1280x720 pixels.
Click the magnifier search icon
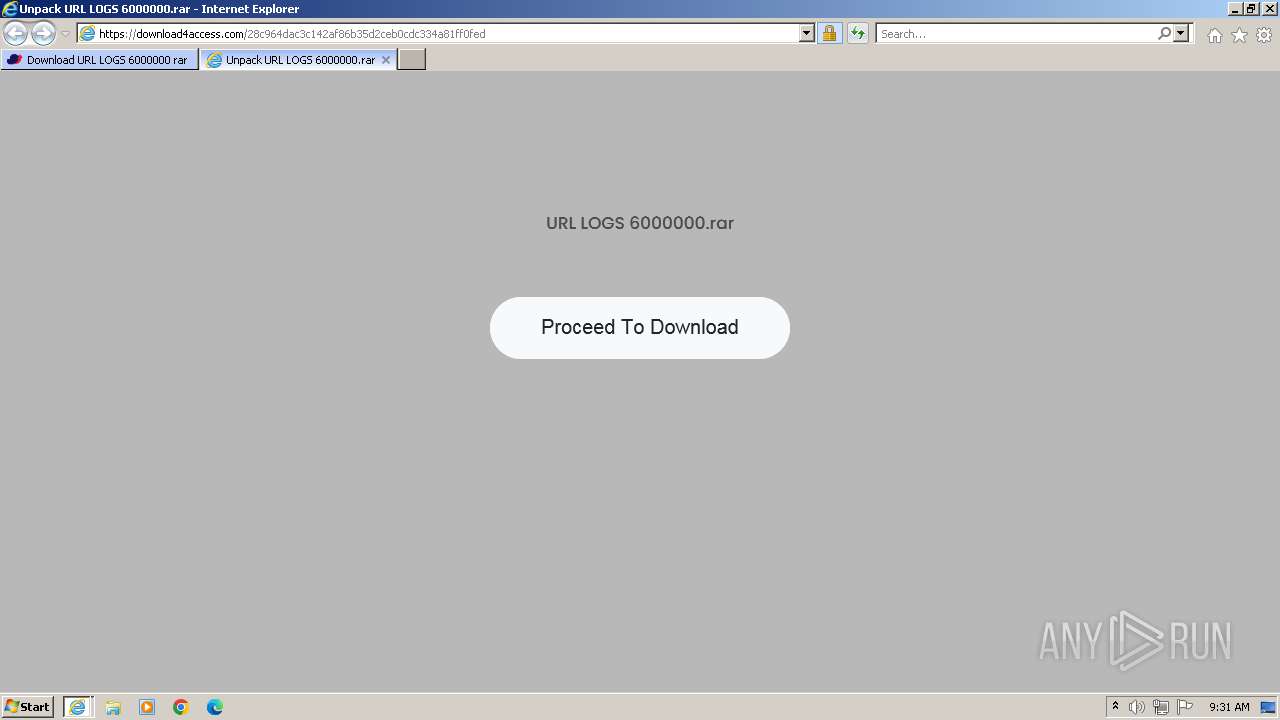pos(1164,33)
